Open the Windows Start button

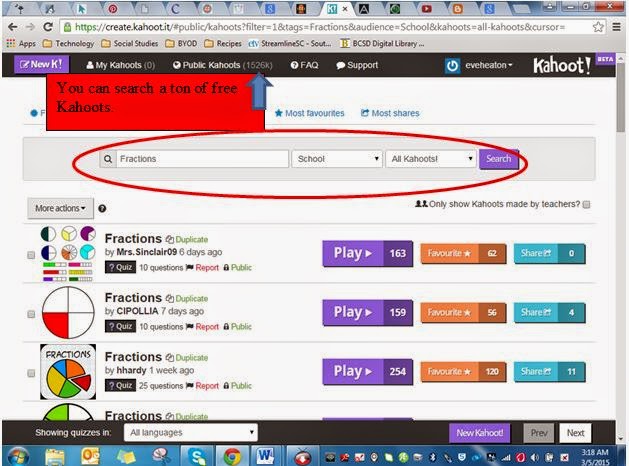(18, 457)
